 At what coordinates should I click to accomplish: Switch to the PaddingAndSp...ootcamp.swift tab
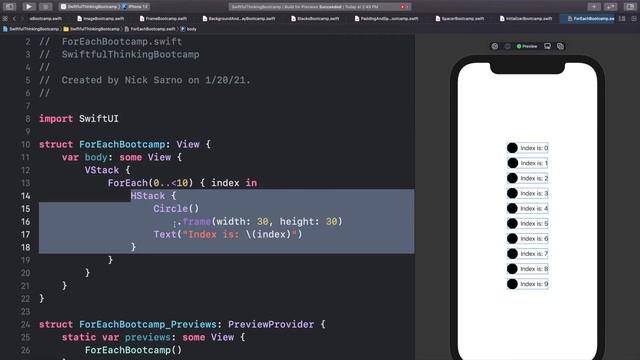point(387,18)
